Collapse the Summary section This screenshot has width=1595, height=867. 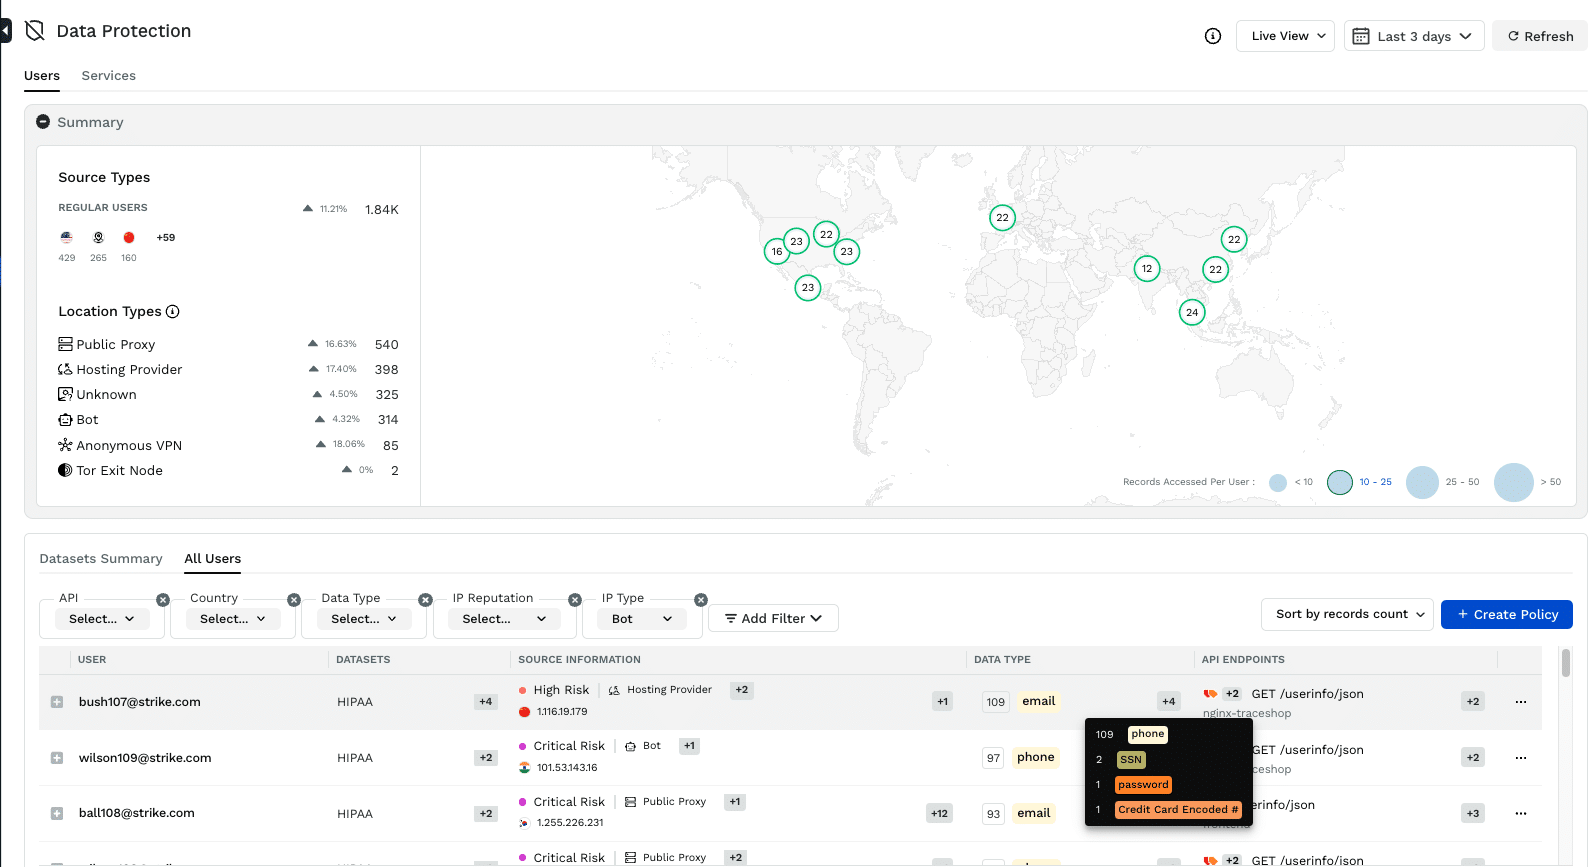click(x=43, y=122)
